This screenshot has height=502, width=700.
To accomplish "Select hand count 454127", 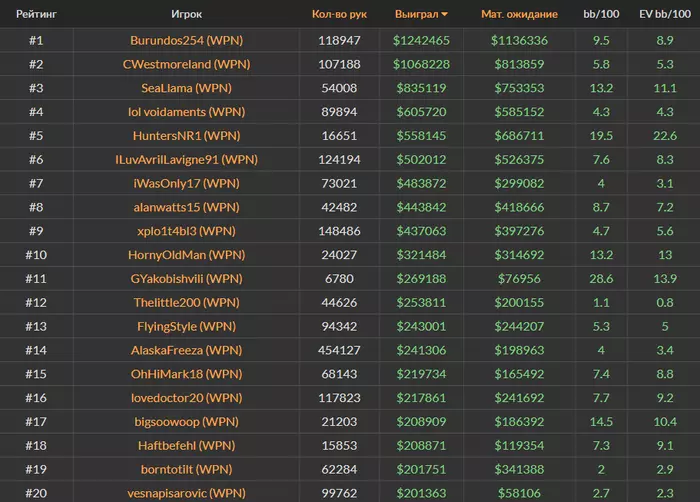I will point(339,350).
